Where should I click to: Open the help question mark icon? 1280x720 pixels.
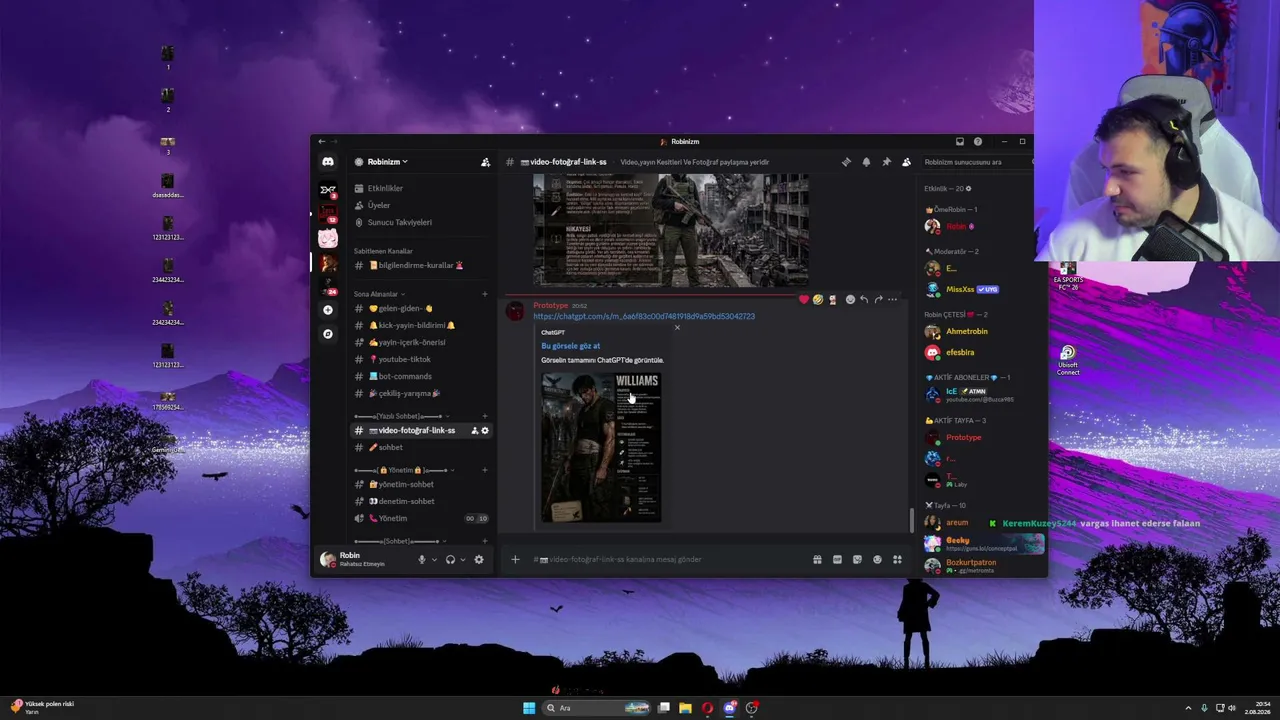[978, 142]
